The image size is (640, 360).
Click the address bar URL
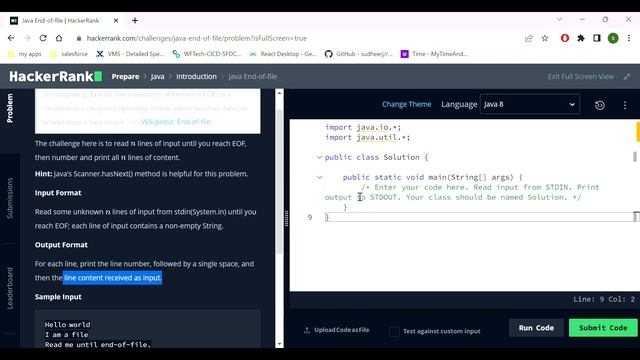(x=197, y=38)
